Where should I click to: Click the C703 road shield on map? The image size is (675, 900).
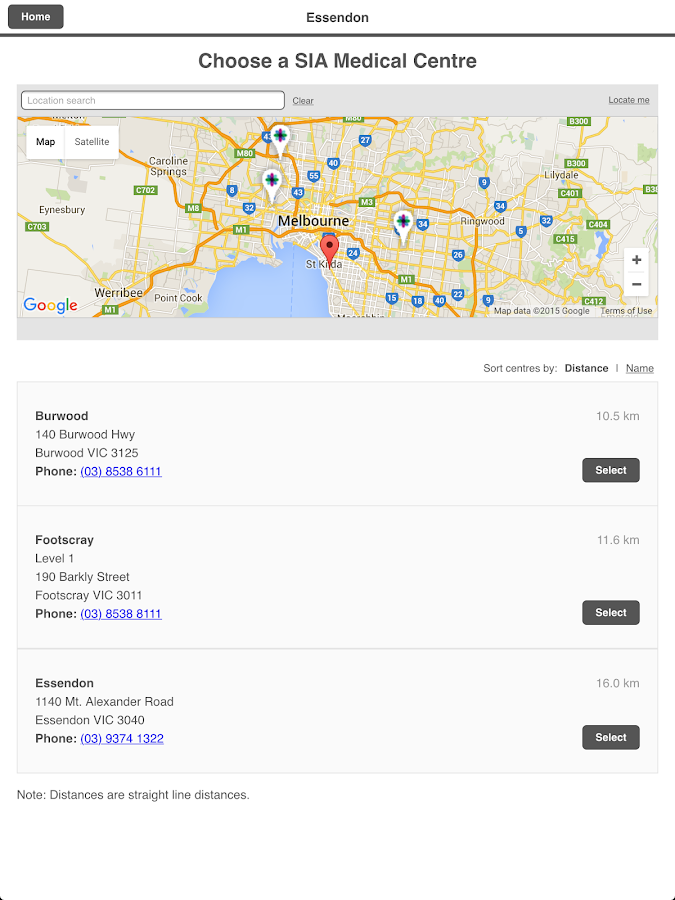pyautogui.click(x=37, y=227)
